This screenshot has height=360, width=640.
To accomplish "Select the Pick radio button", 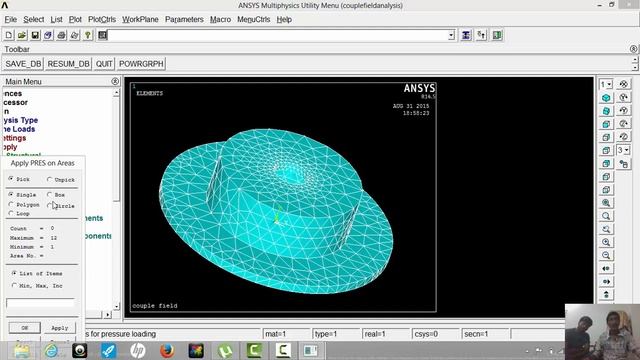I will 11,179.
